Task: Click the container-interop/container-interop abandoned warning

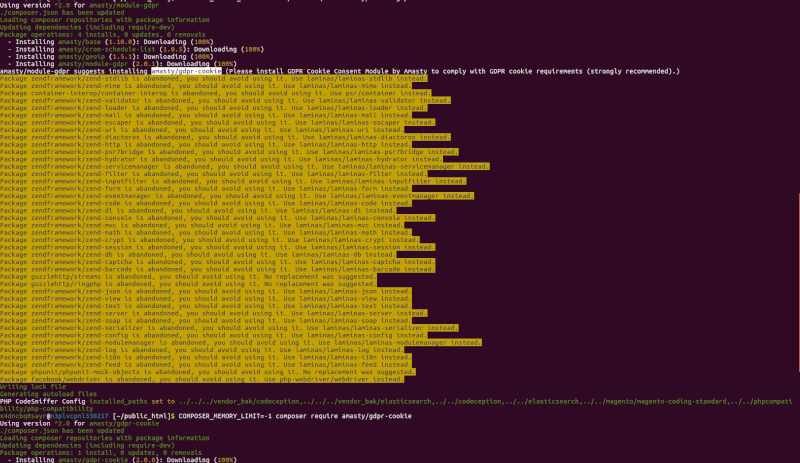Action: click(215, 93)
